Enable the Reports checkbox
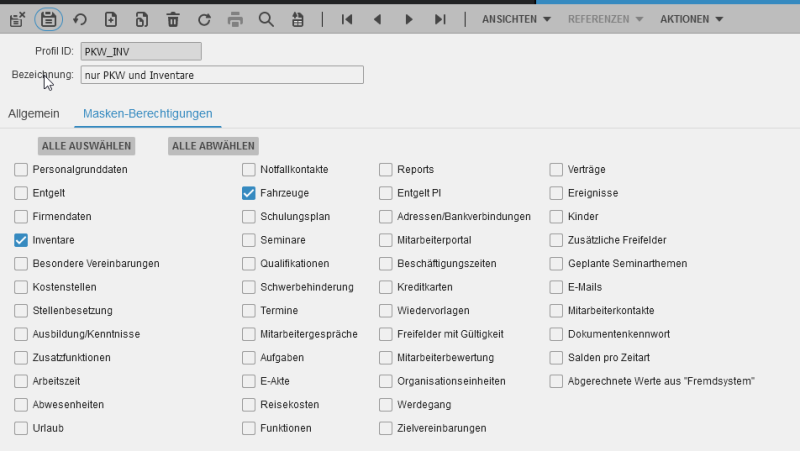Screen dimensions: 800x451 (x=386, y=169)
